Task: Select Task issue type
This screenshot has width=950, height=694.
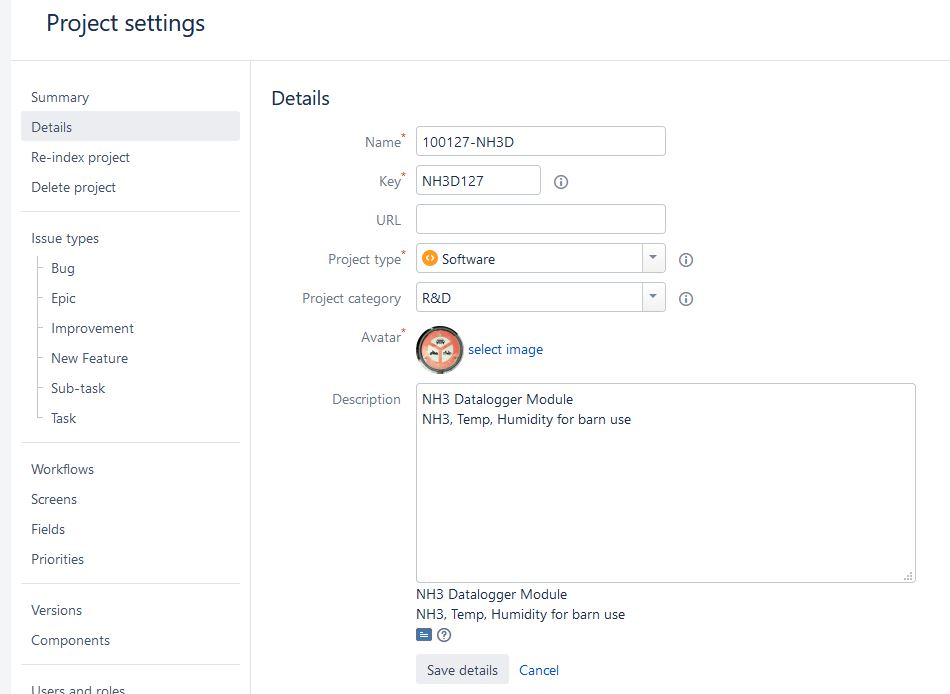Action: click(x=63, y=418)
